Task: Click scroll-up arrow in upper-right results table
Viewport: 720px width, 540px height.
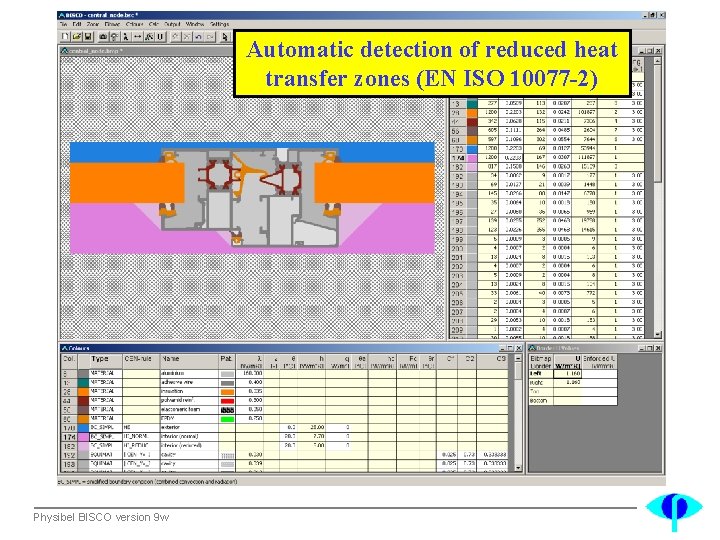Action: click(658, 61)
